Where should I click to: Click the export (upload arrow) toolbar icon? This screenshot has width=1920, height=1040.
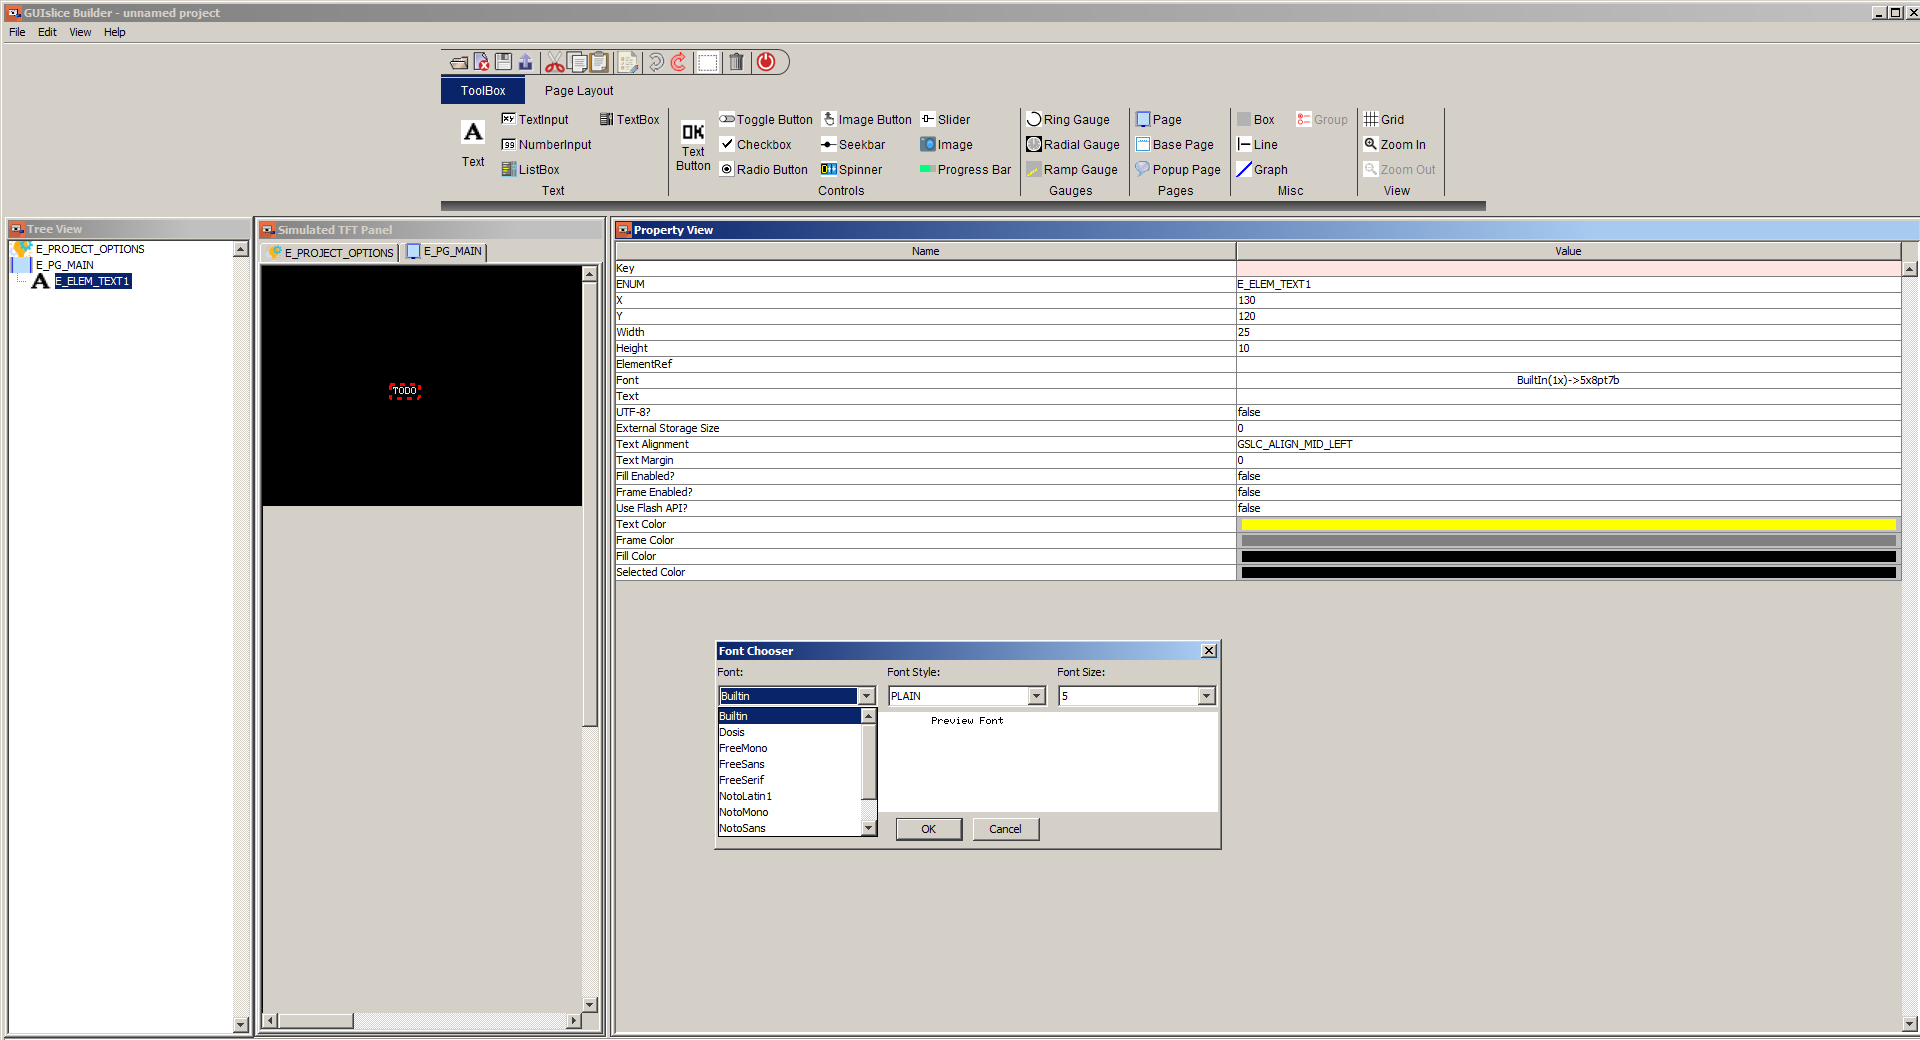(525, 62)
